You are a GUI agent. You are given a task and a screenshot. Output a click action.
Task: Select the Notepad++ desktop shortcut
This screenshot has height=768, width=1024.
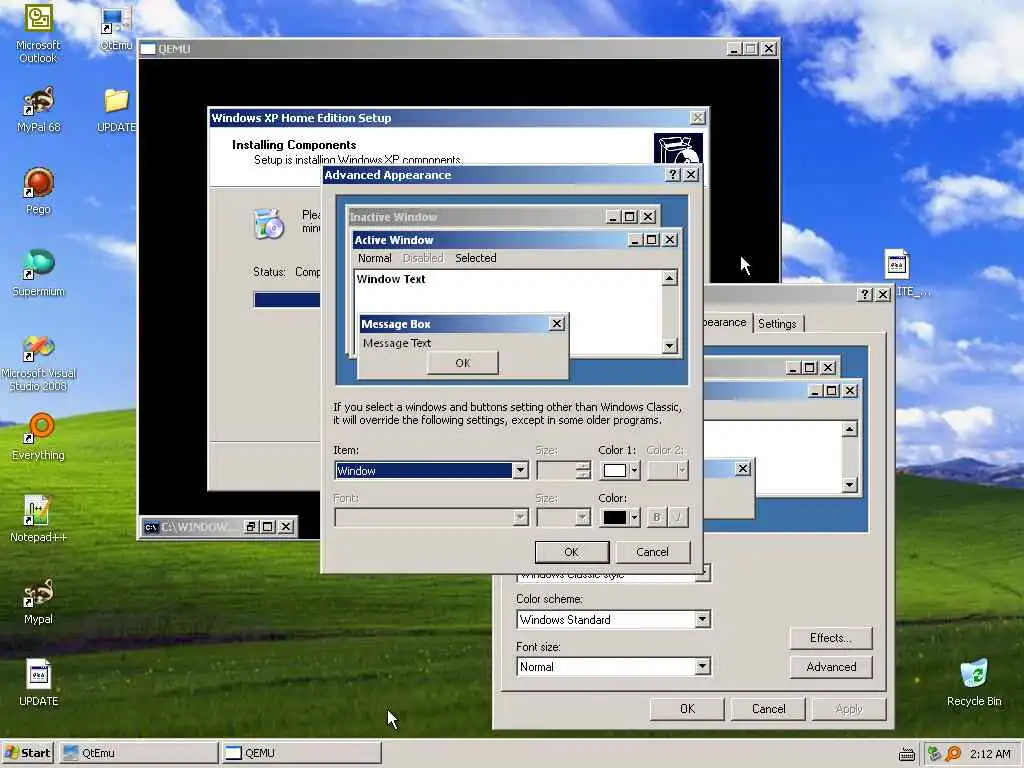click(39, 519)
